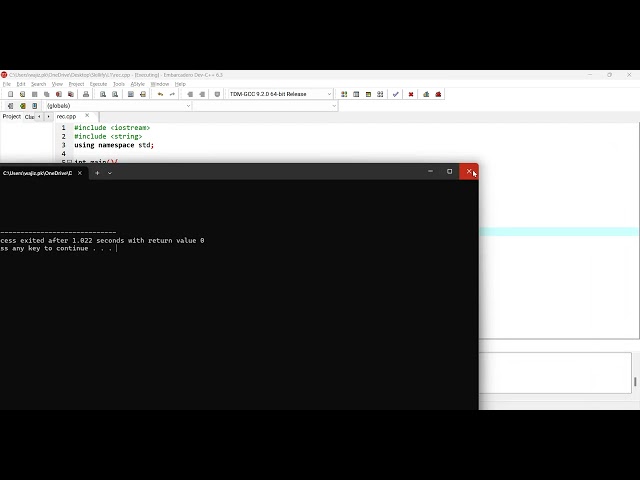Click the Goto Line toolbar icon
Viewport: 640px width, 480px height.
tap(143, 94)
